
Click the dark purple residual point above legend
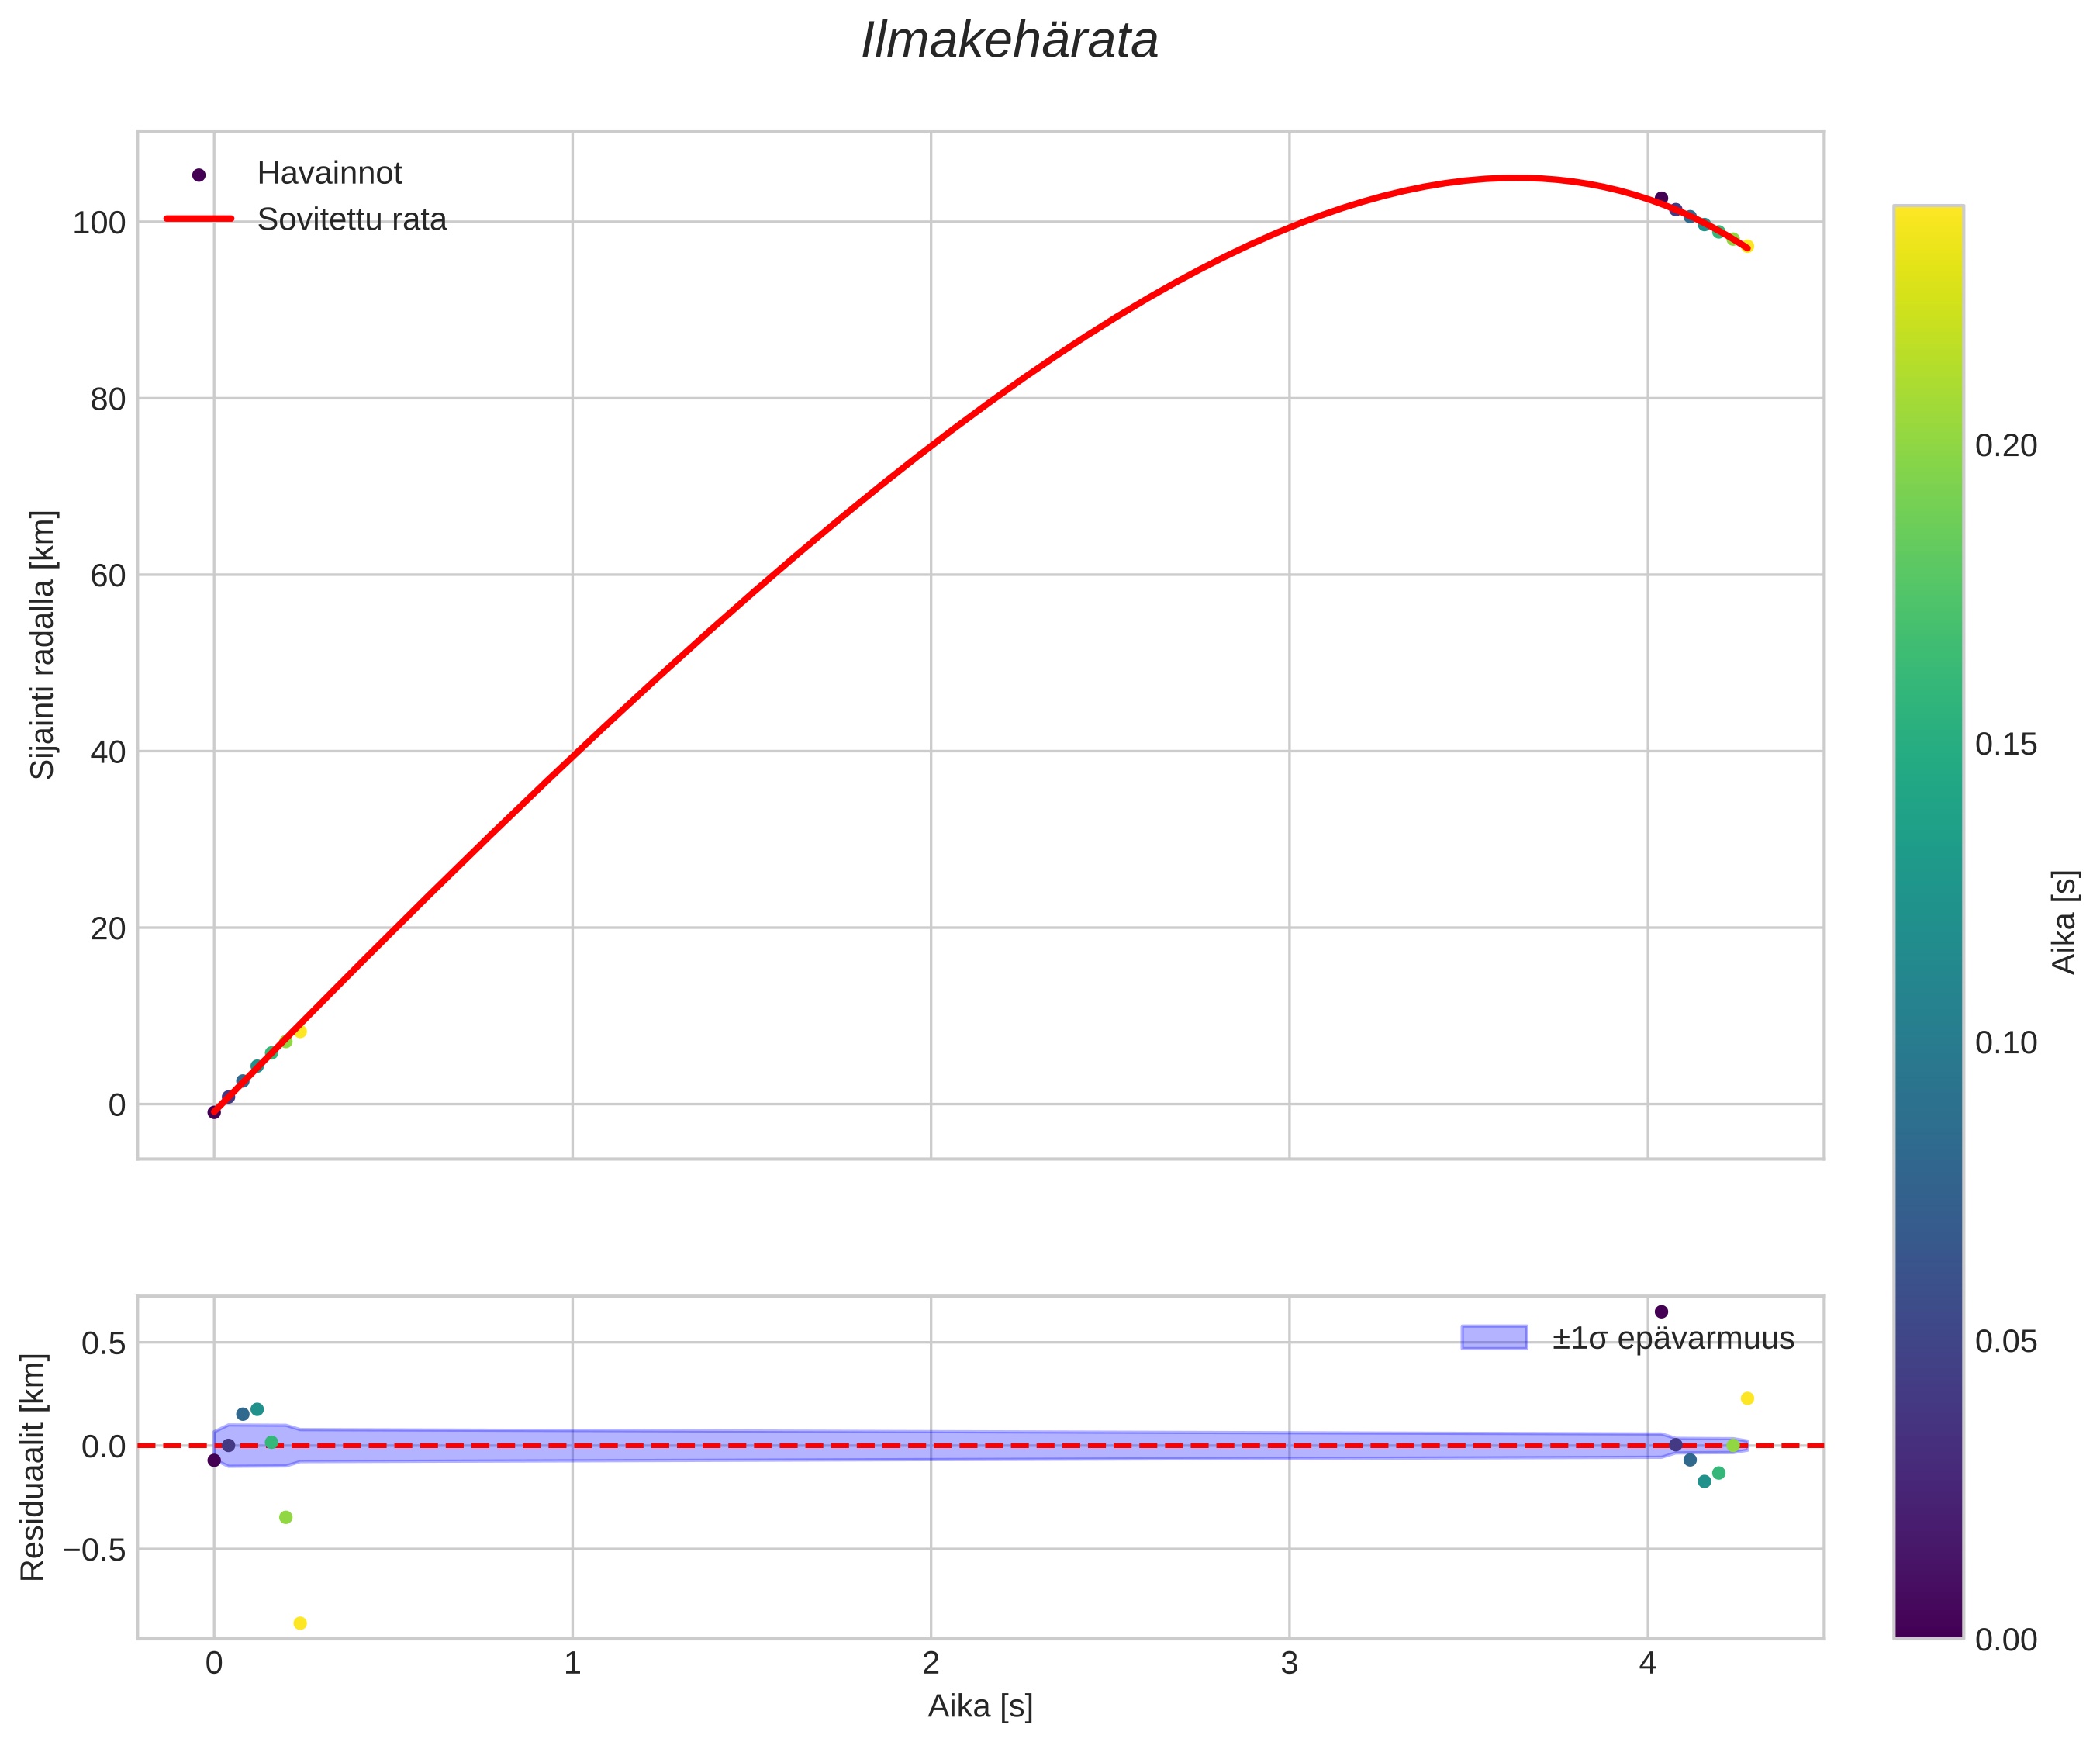pyautogui.click(x=1661, y=1311)
